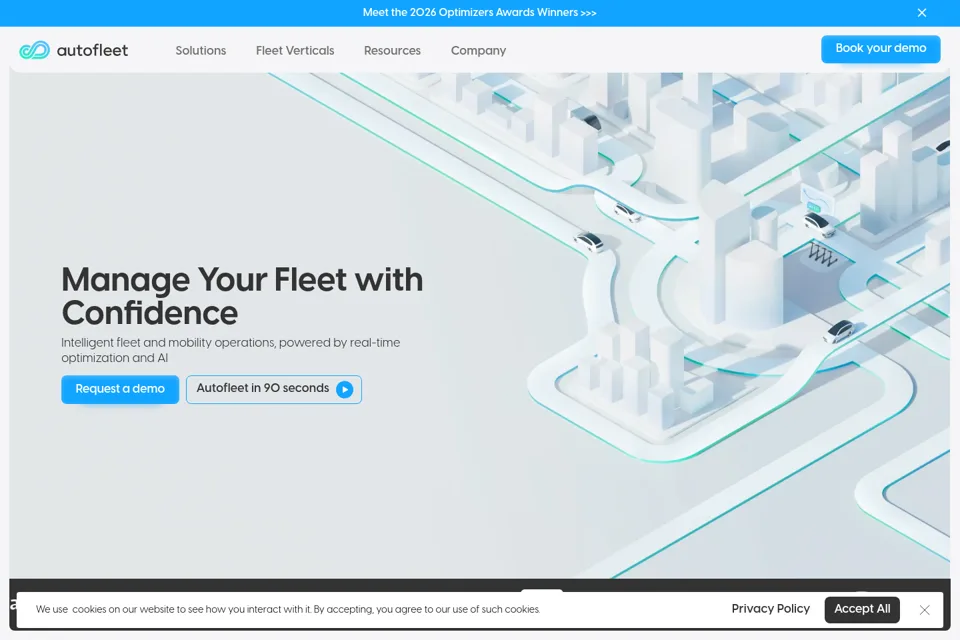
Task: Click Request a demo button
Action: (120, 389)
